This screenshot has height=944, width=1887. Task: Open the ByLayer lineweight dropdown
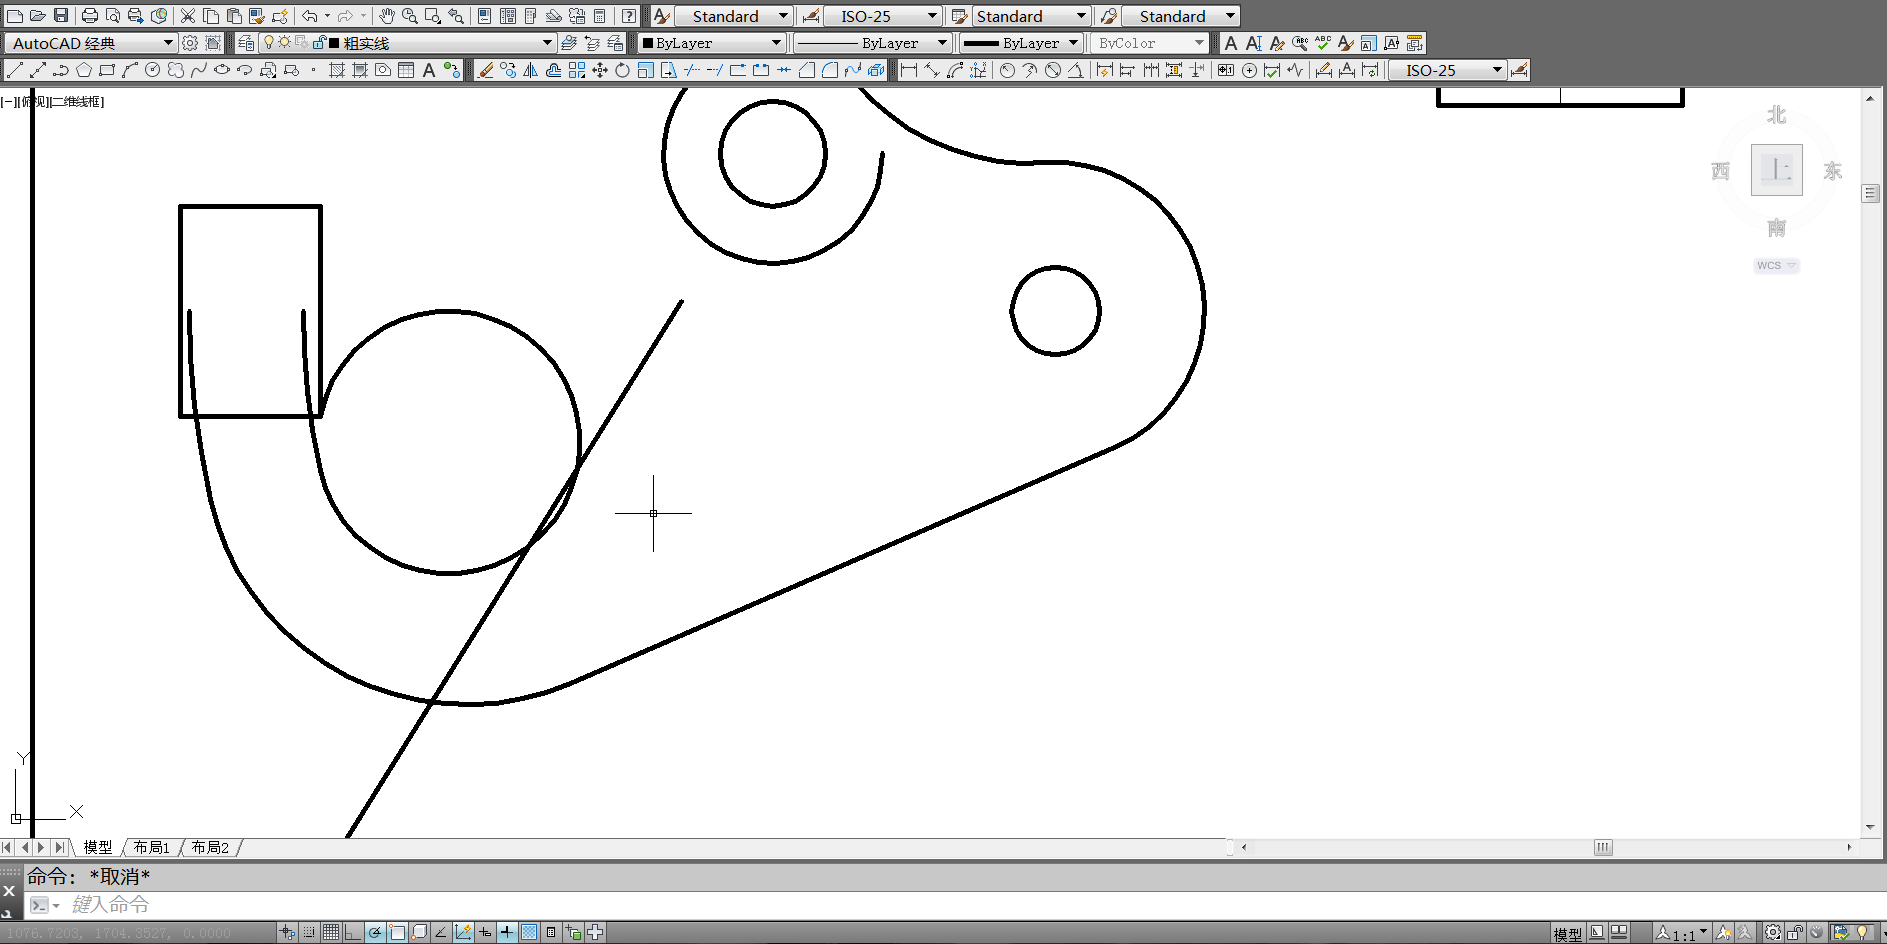[1073, 43]
